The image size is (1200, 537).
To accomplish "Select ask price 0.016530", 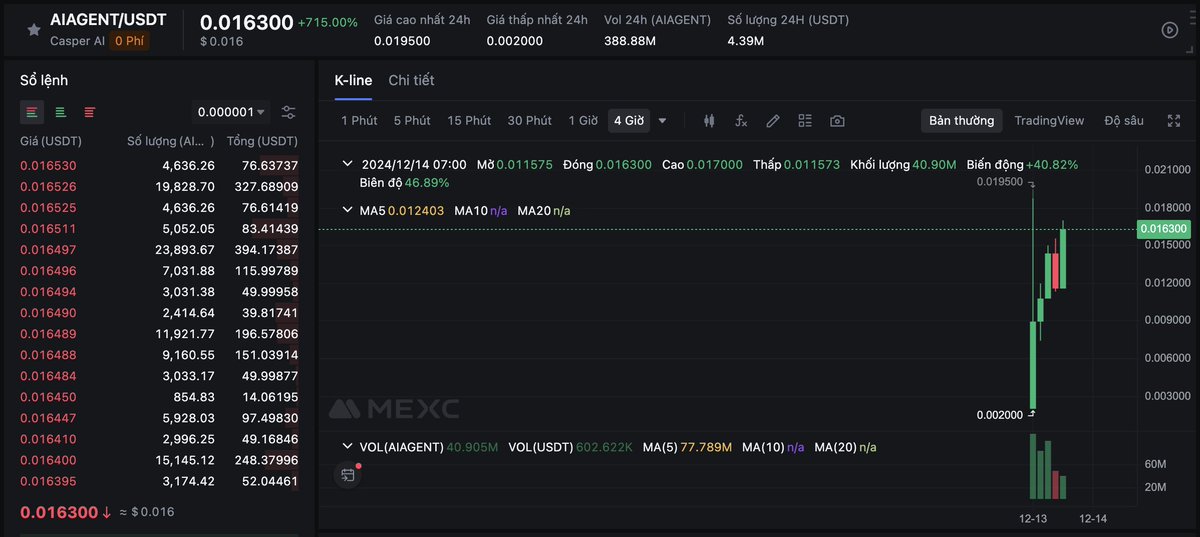I will (48, 166).
